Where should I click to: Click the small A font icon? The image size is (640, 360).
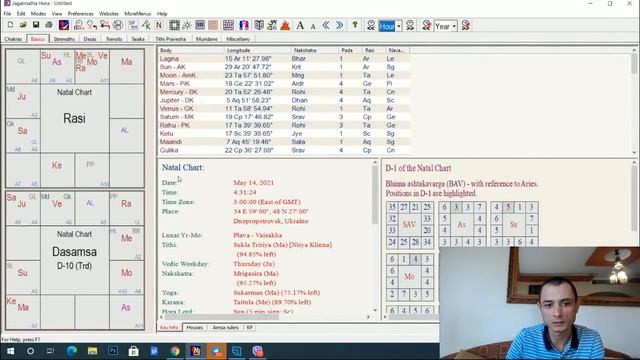click(313, 26)
